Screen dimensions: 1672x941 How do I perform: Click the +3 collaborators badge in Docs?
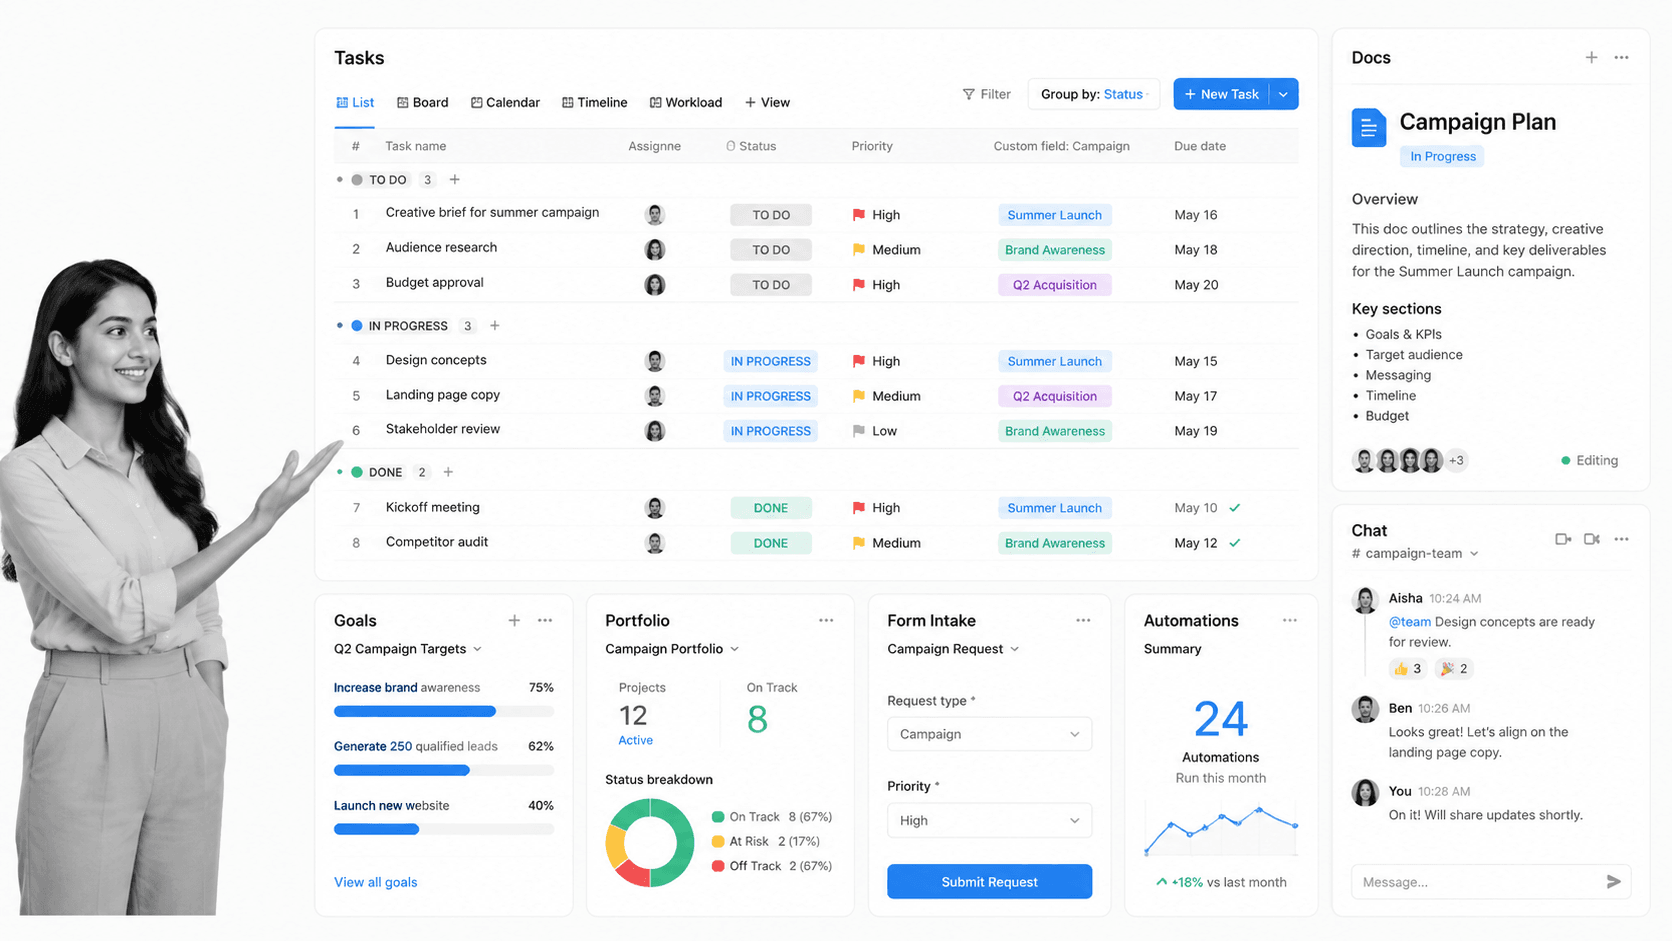pos(1457,460)
